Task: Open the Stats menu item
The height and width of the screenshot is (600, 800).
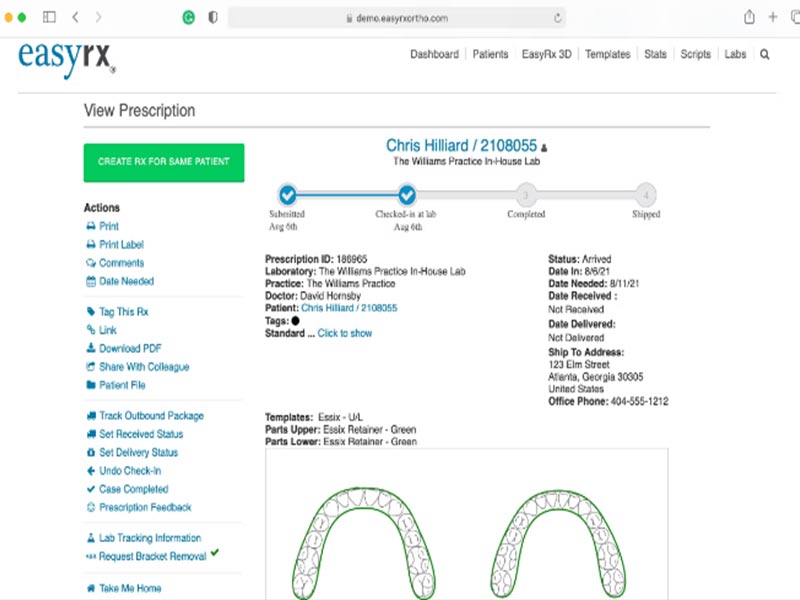Action: pos(655,54)
